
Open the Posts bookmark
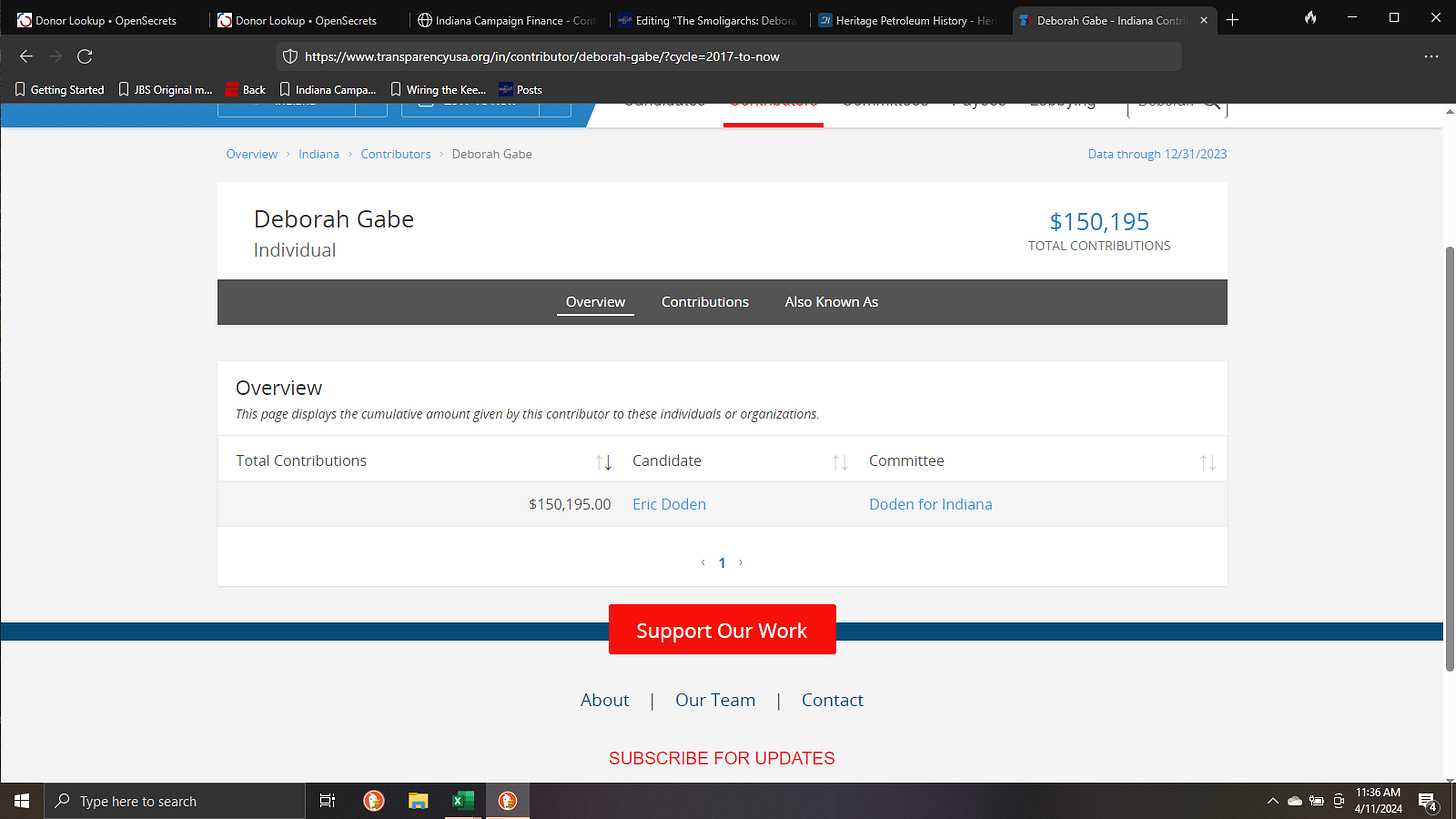520,90
